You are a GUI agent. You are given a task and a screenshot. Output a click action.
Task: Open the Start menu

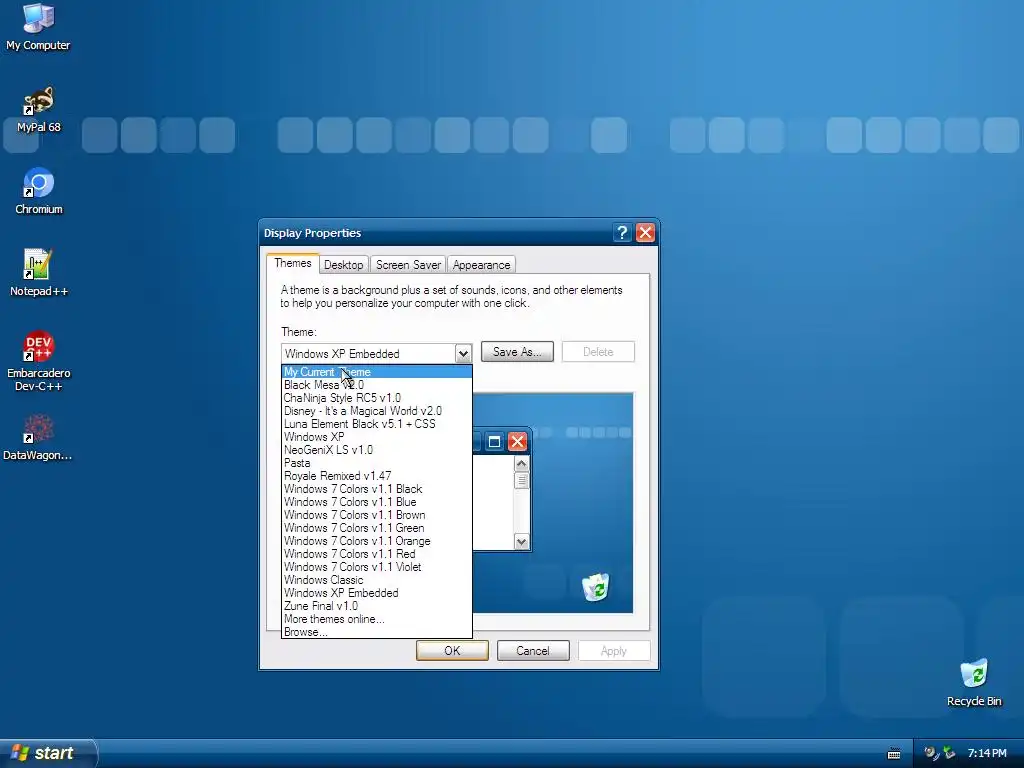click(47, 753)
